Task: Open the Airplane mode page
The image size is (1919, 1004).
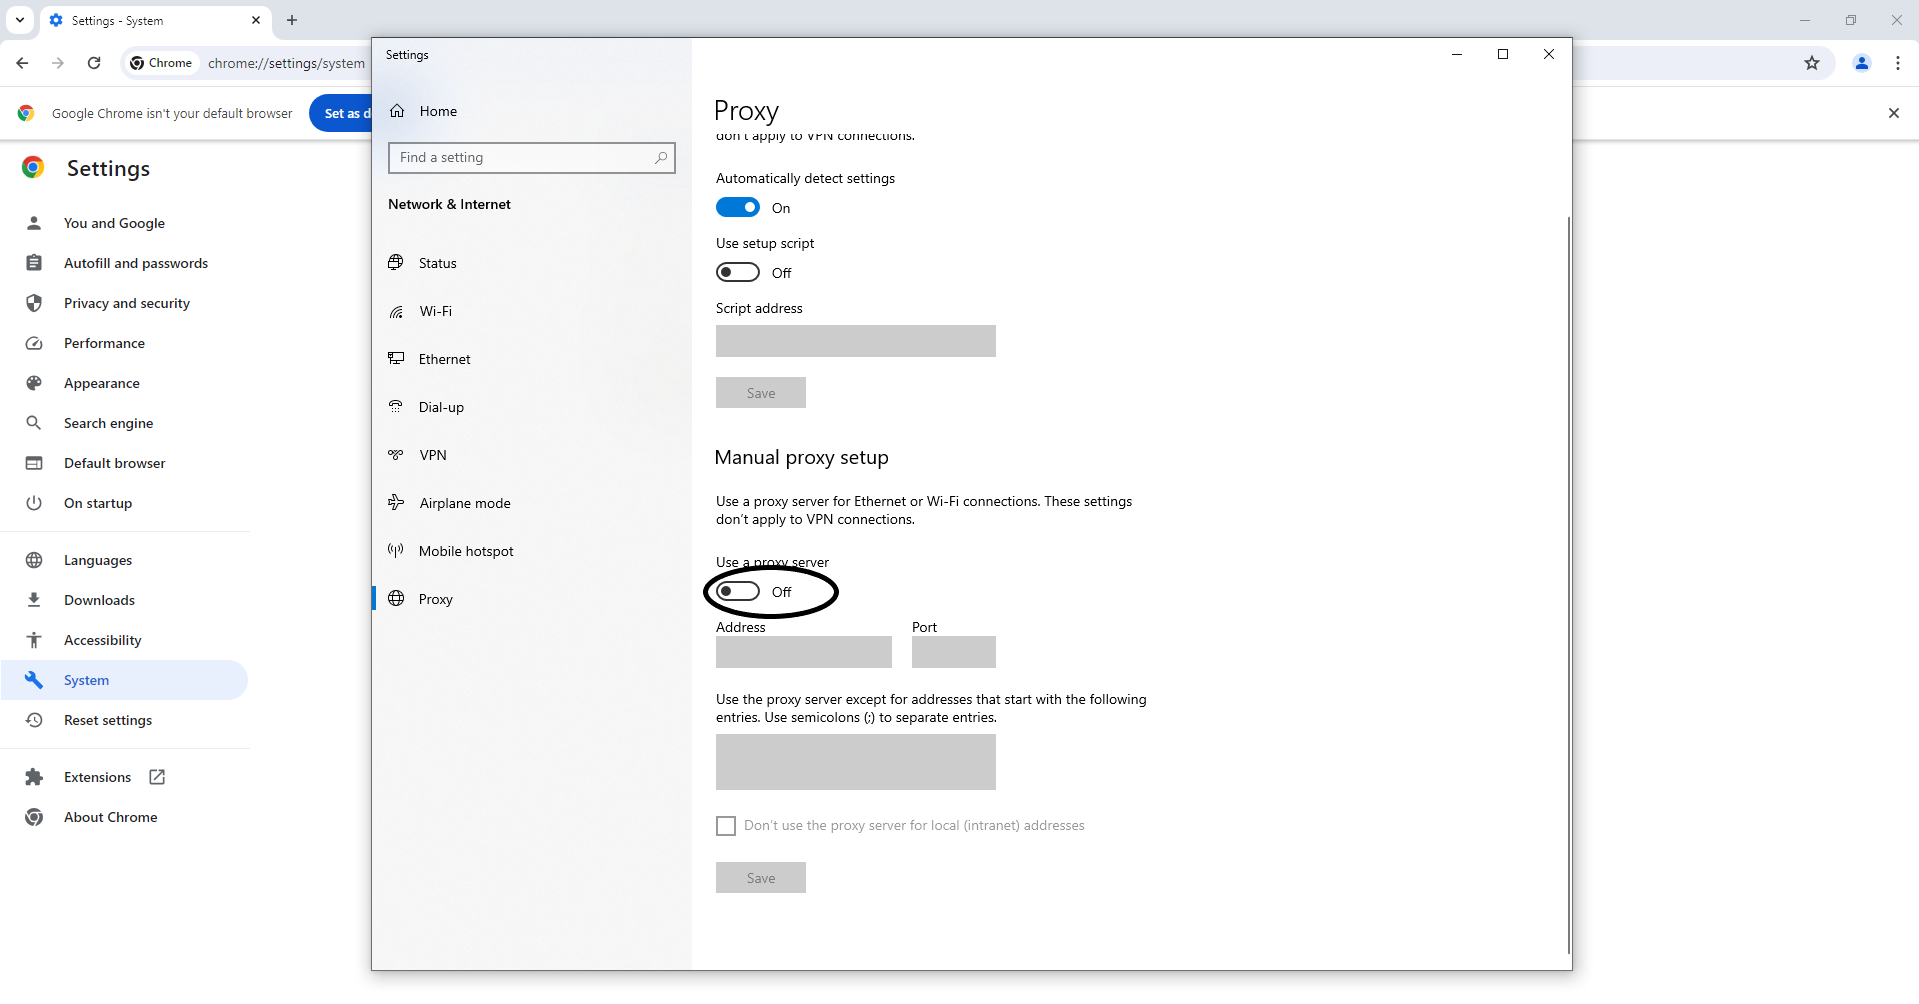Action: click(x=463, y=503)
